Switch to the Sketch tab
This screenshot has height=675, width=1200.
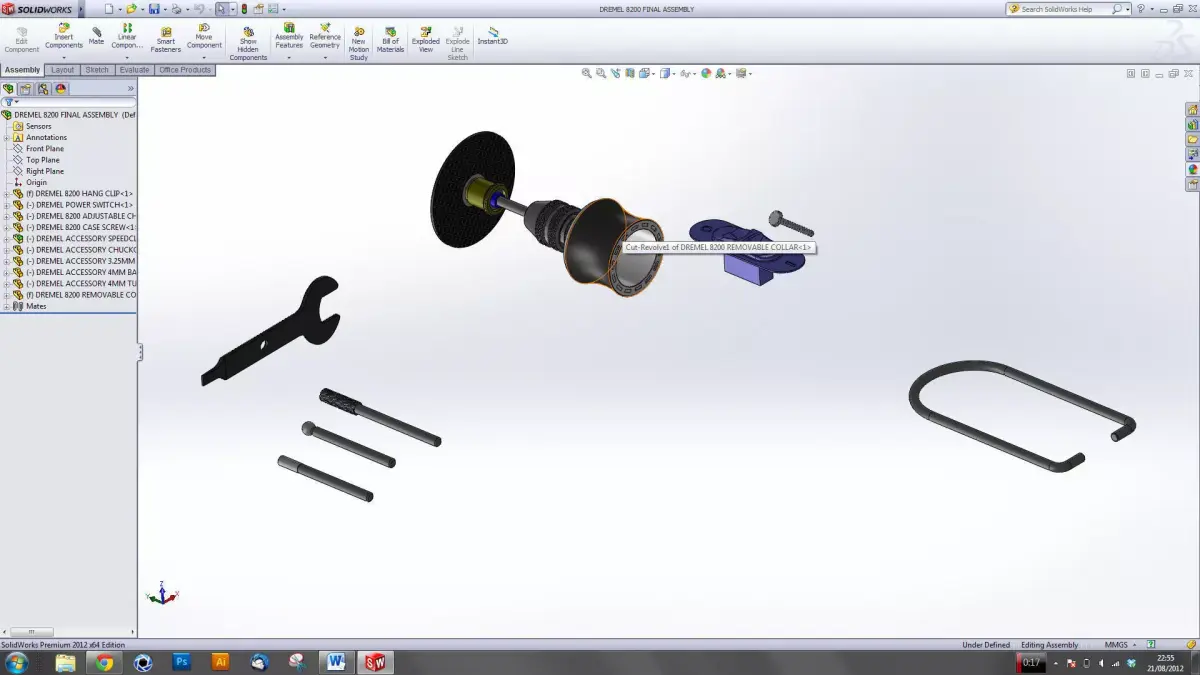(97, 70)
